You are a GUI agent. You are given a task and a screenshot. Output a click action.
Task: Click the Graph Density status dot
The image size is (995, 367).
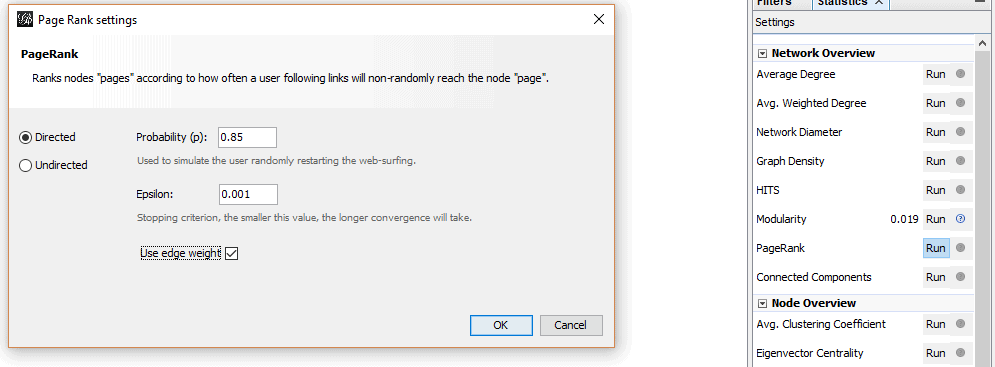(960, 161)
